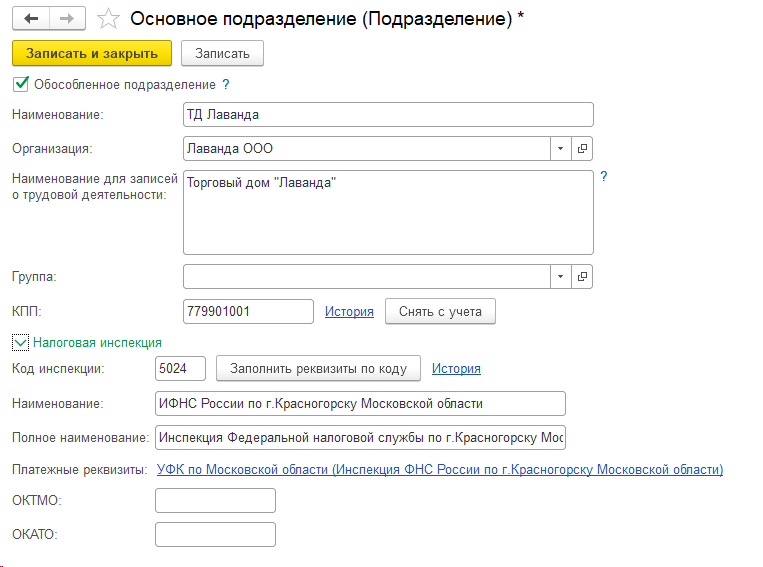The height and width of the screenshot is (567, 763).
Task: Open the Группа record with open icon
Action: pos(582,276)
